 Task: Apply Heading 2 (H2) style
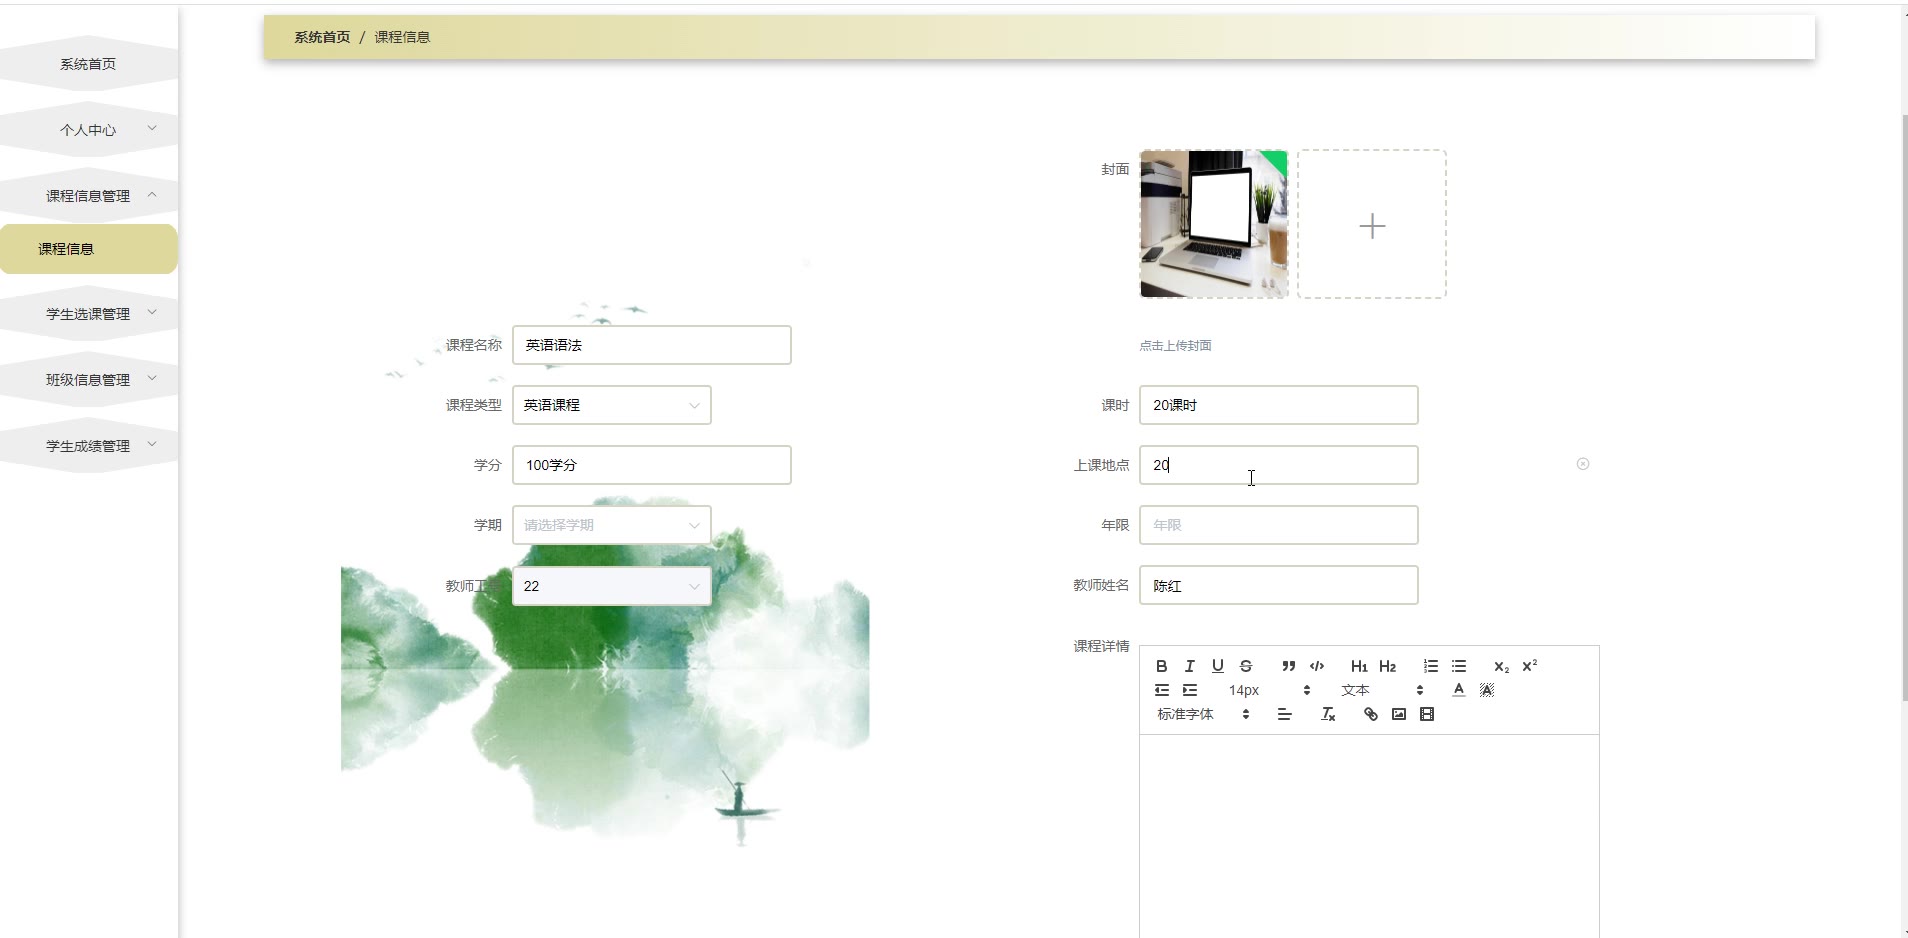(1387, 666)
